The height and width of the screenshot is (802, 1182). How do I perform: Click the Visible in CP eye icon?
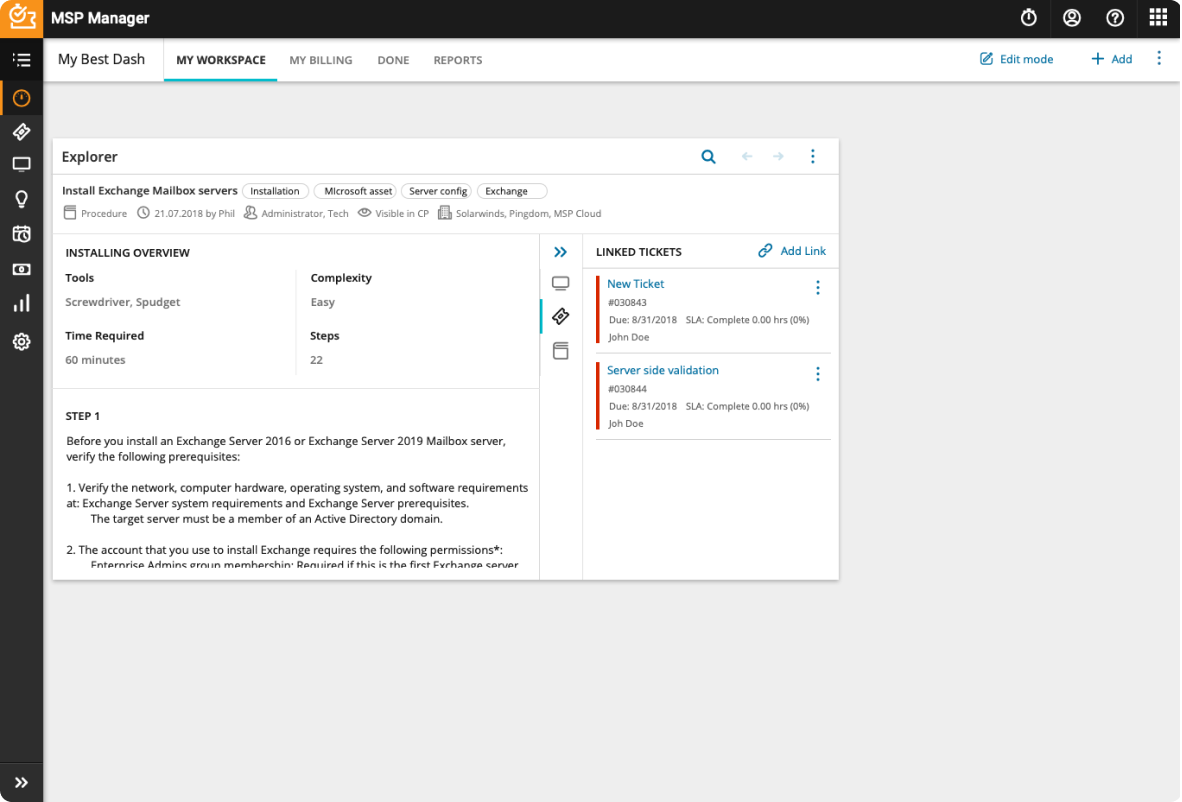point(364,213)
